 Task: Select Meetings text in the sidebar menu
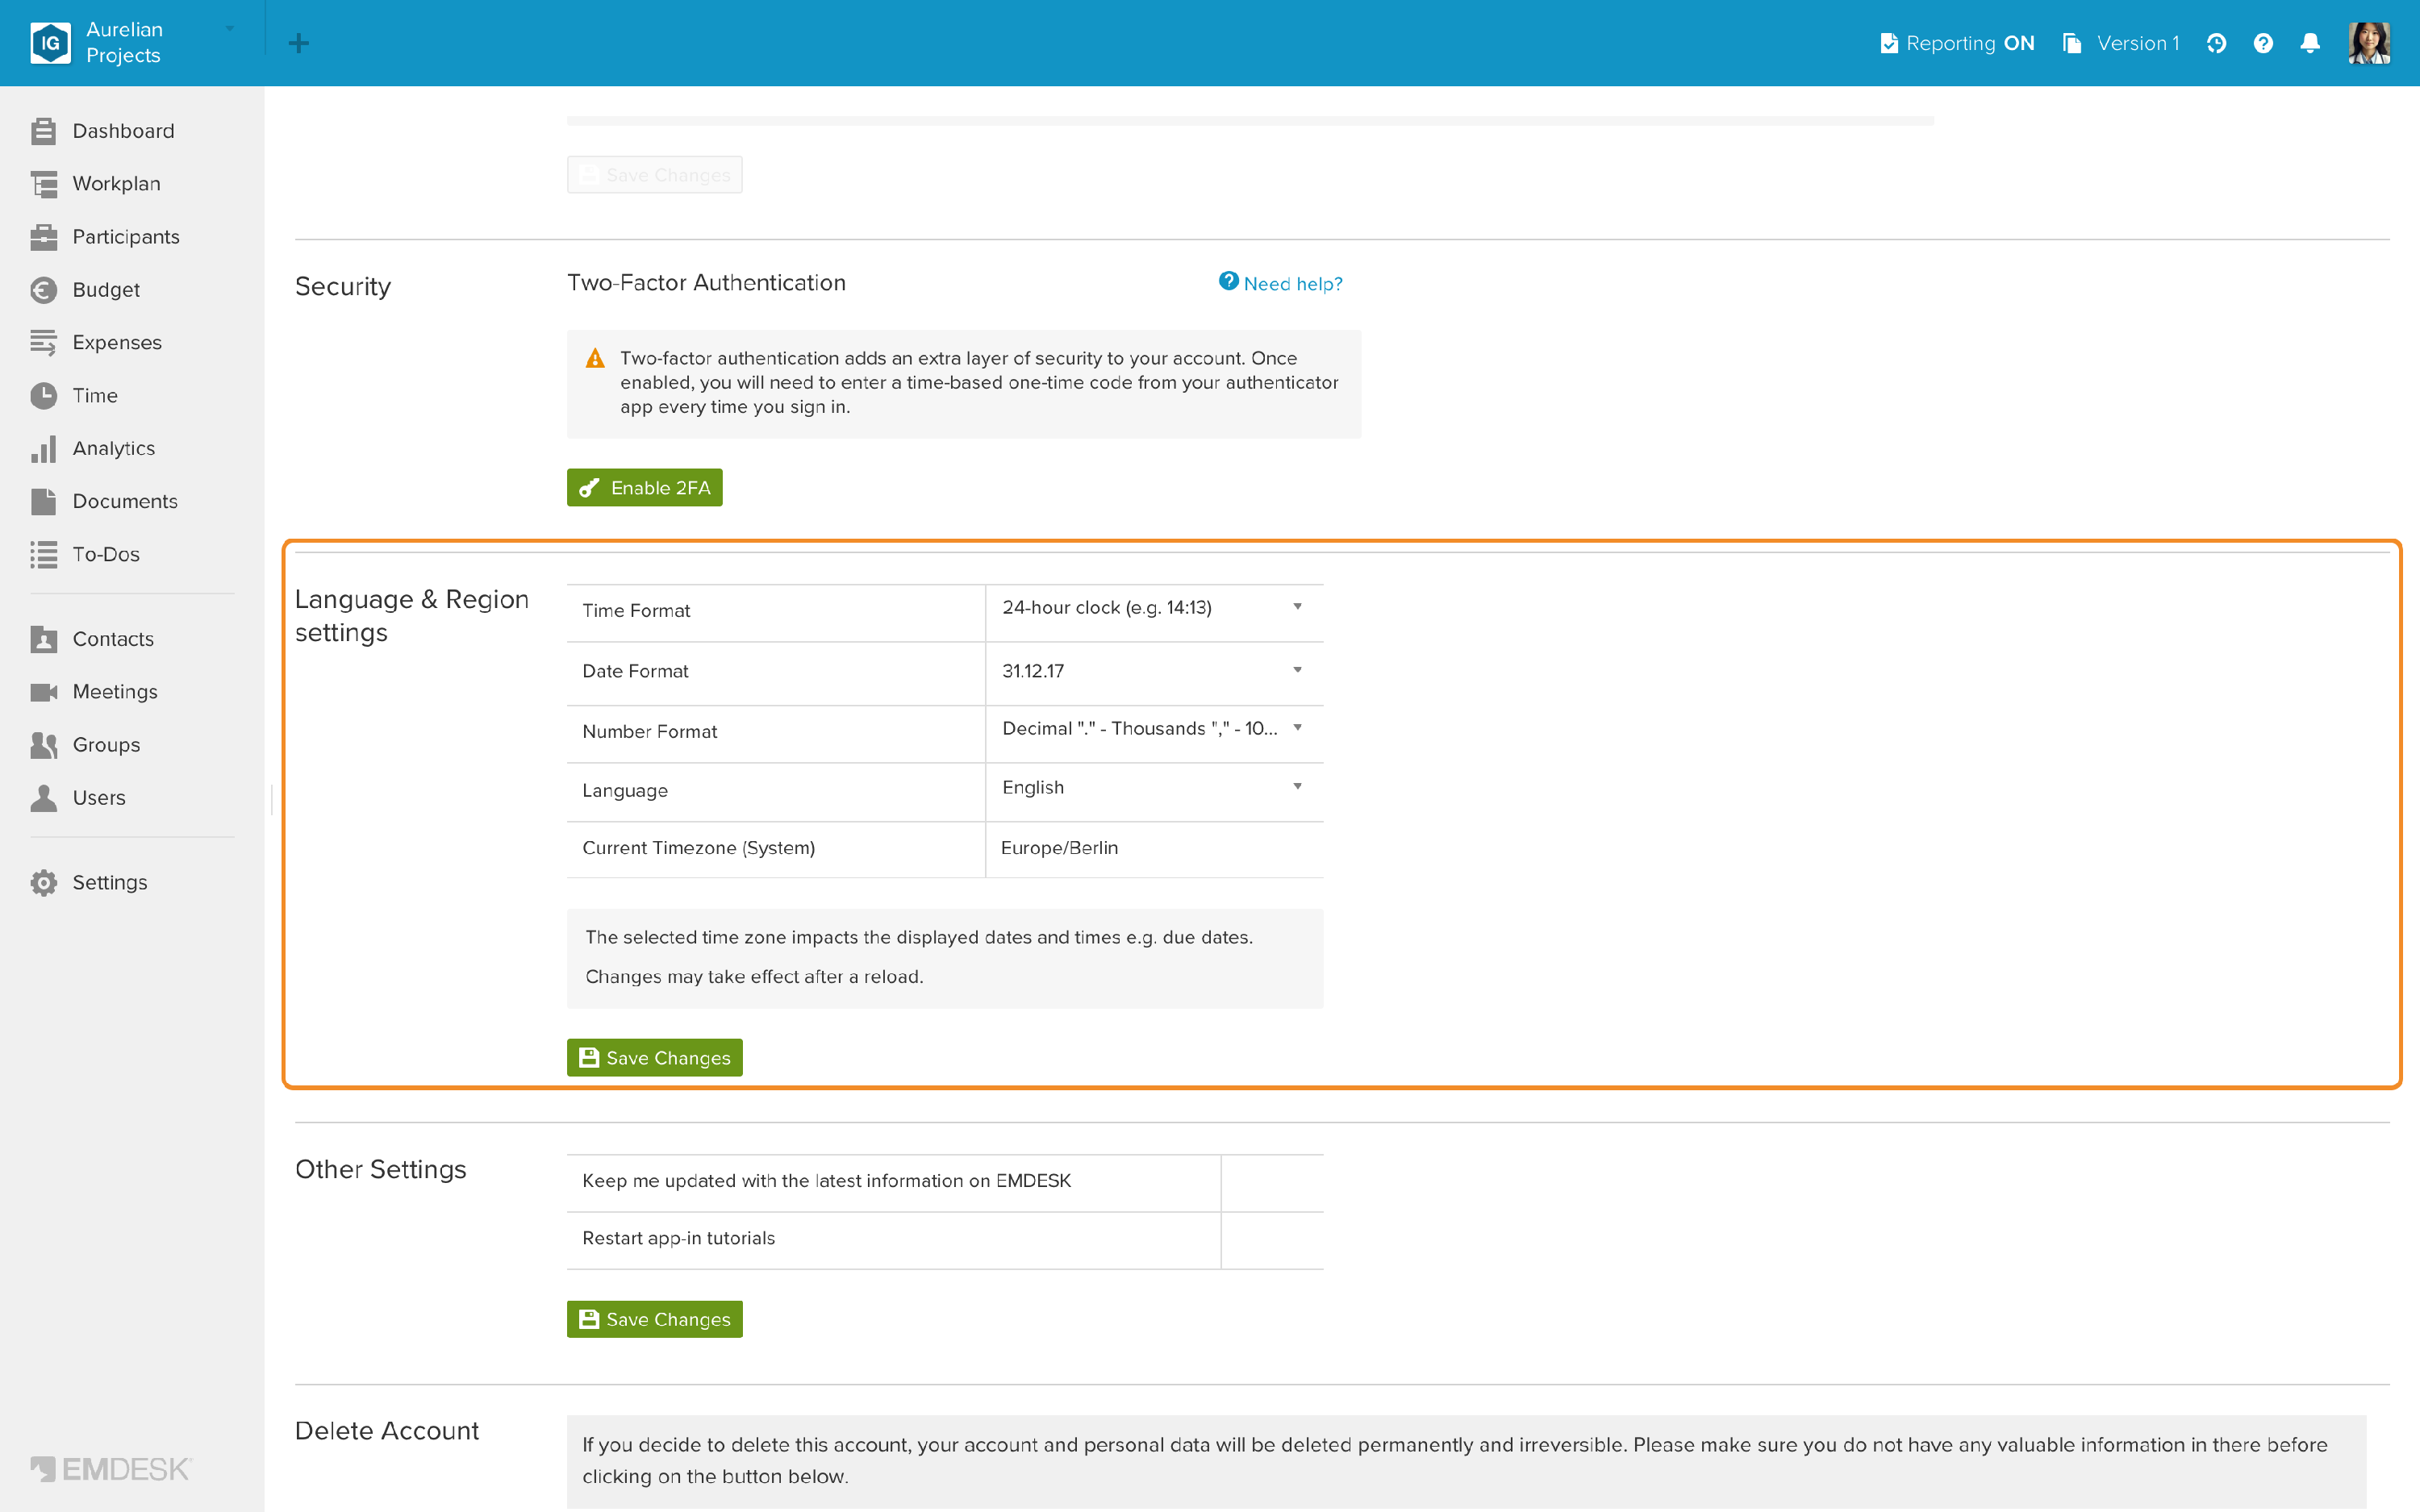coord(115,692)
